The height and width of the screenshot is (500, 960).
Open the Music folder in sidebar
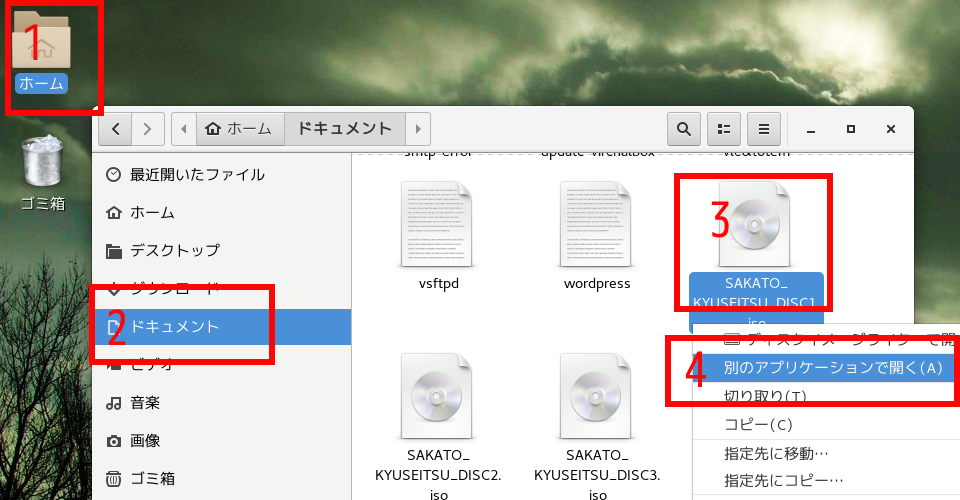click(x=145, y=403)
